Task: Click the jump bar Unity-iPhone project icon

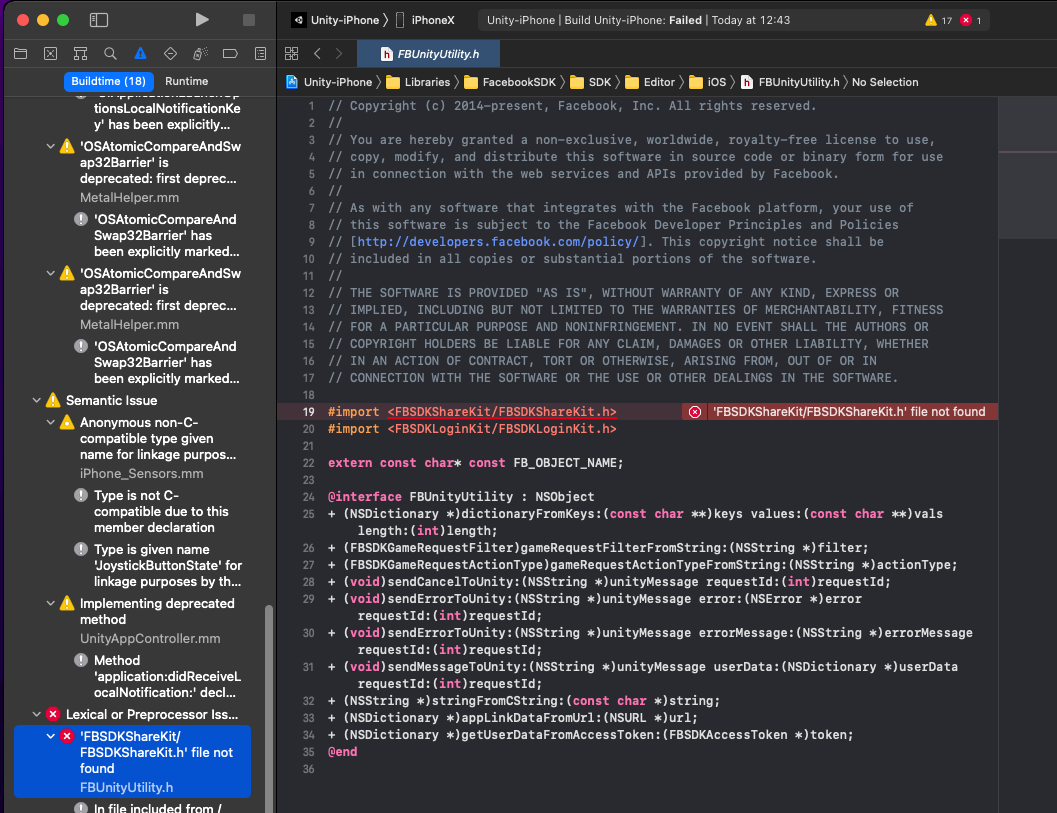Action: pyautogui.click(x=292, y=82)
